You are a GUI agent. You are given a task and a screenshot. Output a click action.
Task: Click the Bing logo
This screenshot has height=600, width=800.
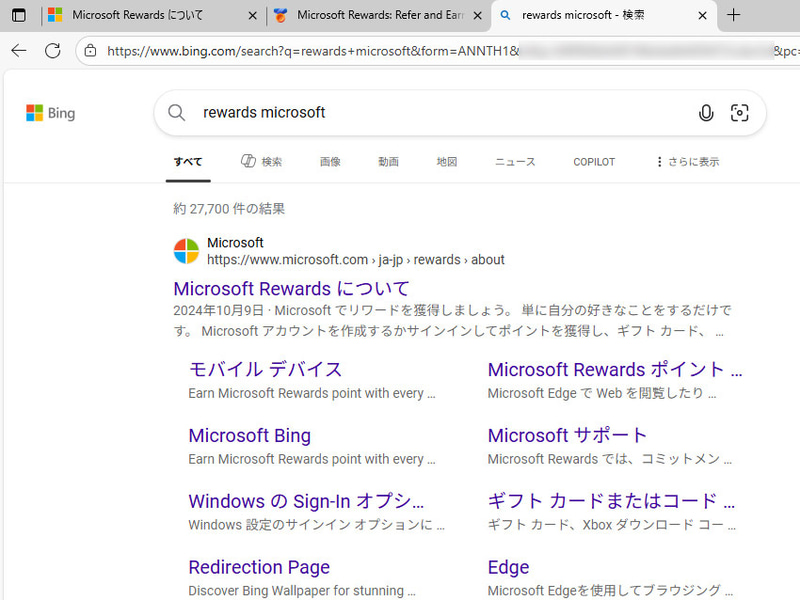tap(50, 113)
